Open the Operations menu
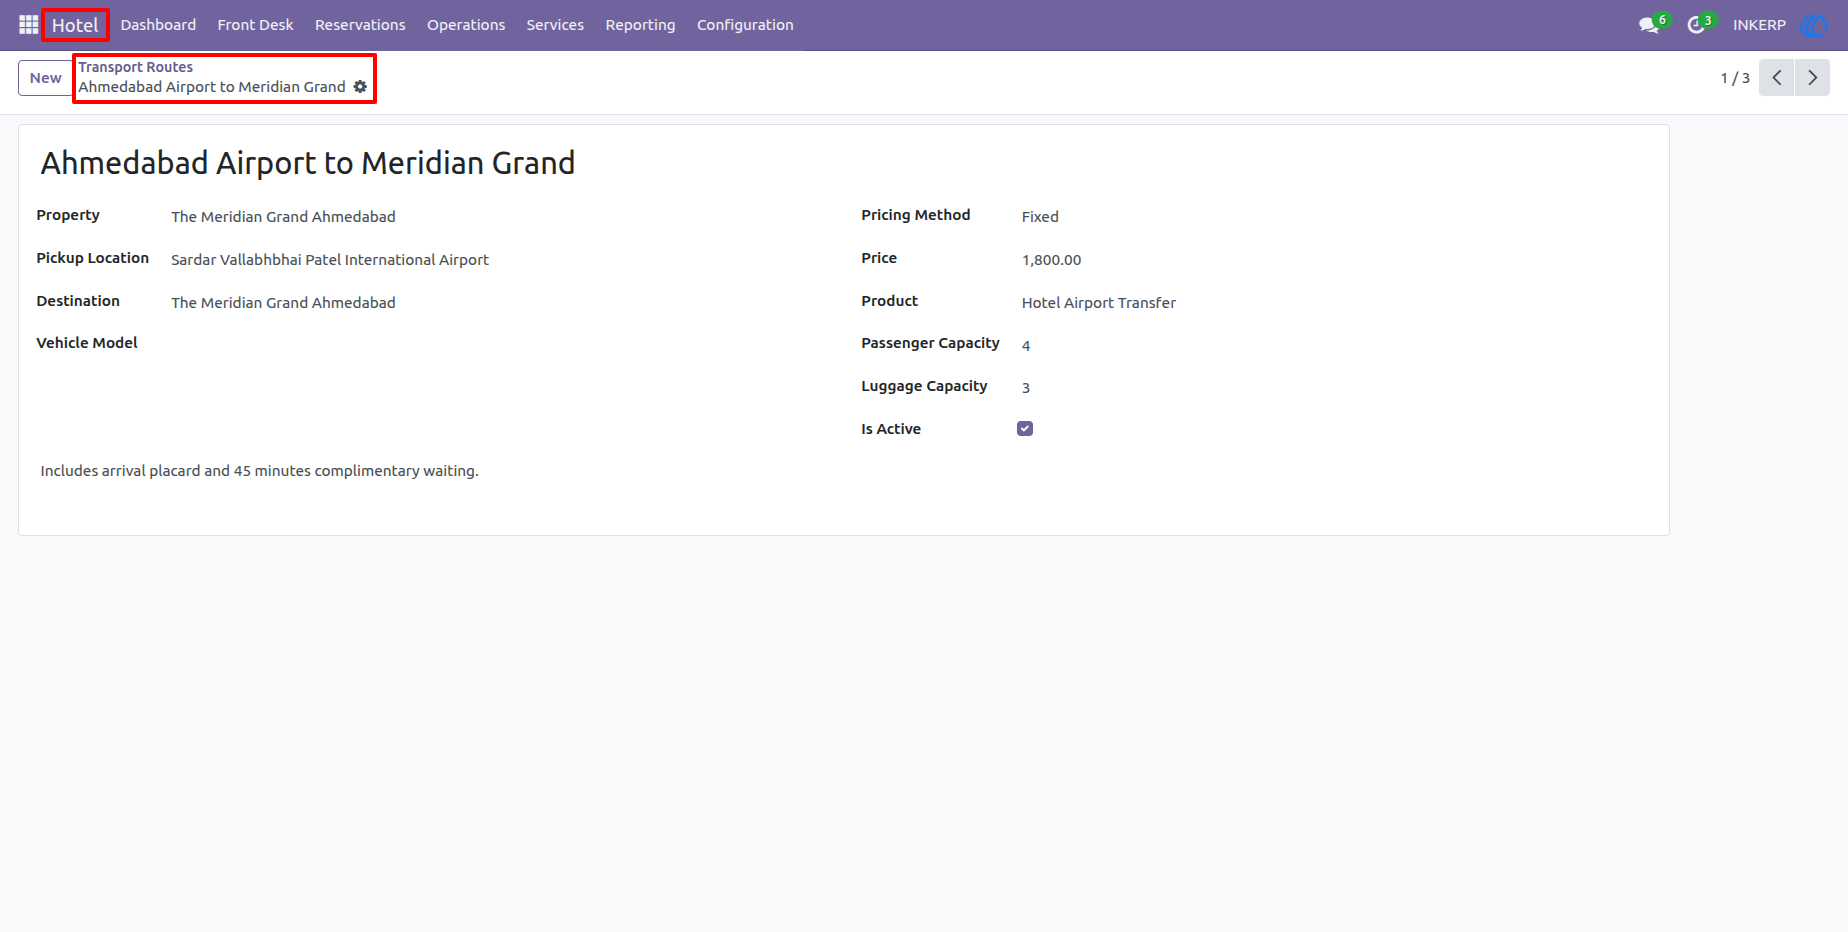Image resolution: width=1848 pixels, height=932 pixels. click(466, 25)
